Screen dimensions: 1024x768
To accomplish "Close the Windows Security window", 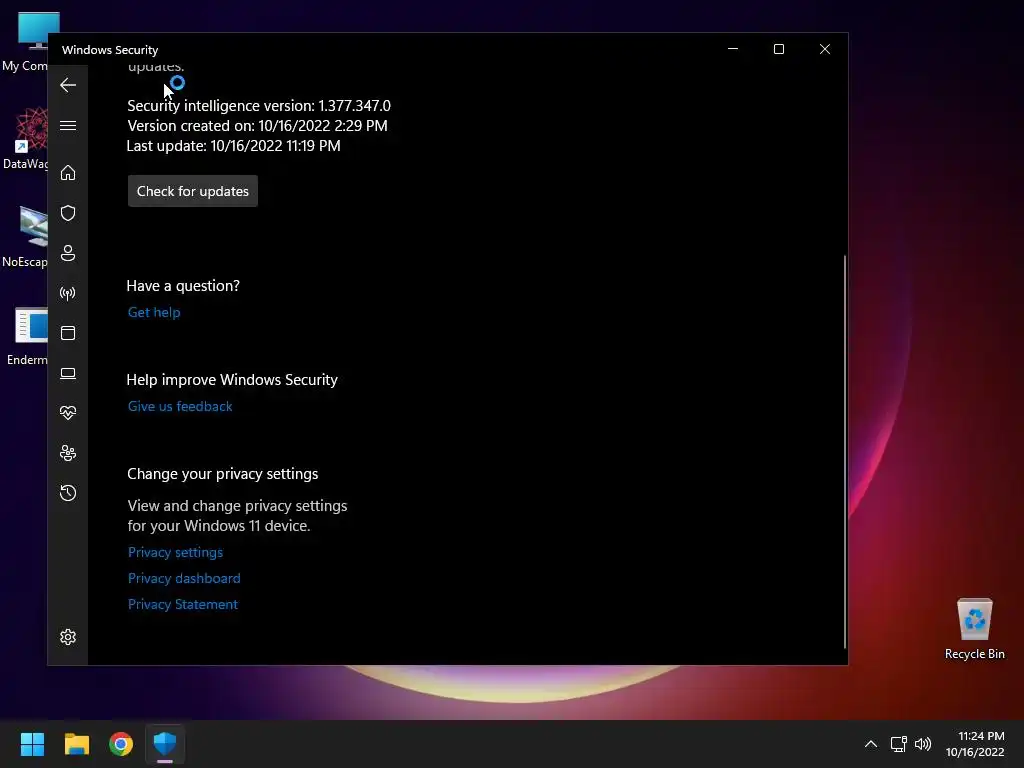I will click(825, 49).
